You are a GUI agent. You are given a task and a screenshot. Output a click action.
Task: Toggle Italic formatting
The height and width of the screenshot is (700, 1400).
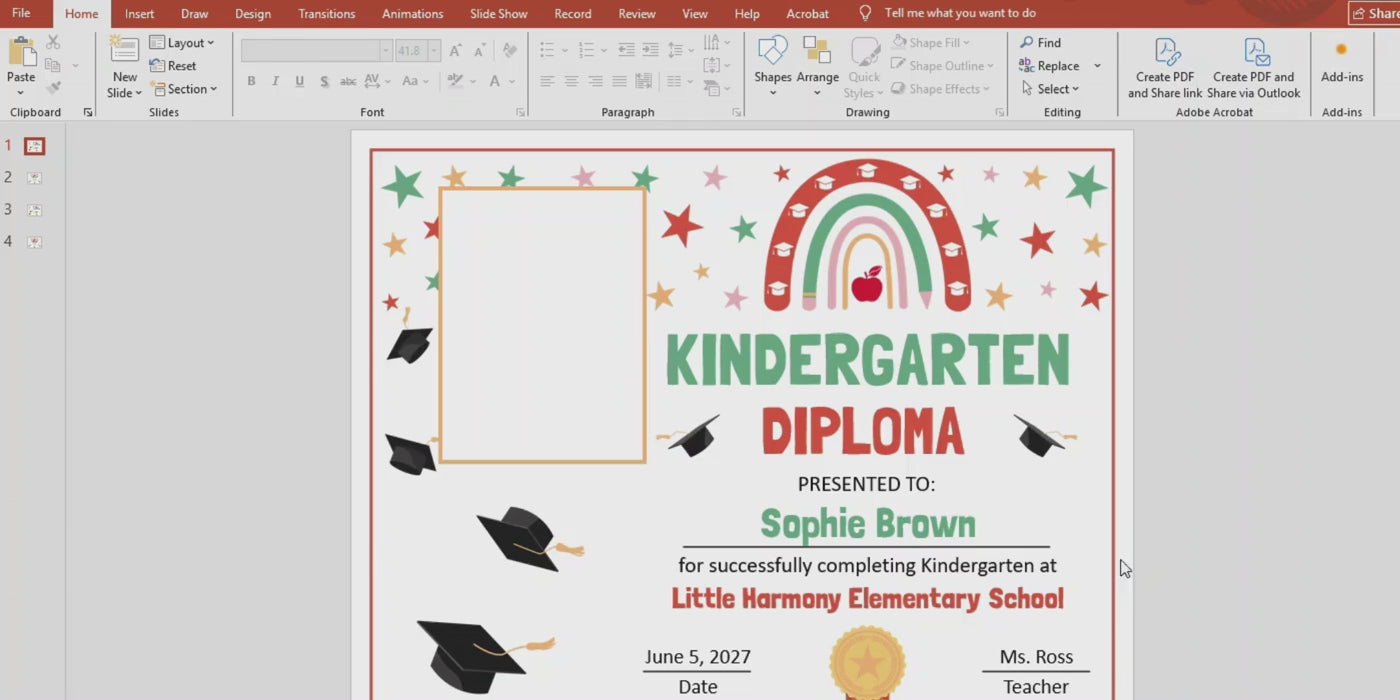275,82
